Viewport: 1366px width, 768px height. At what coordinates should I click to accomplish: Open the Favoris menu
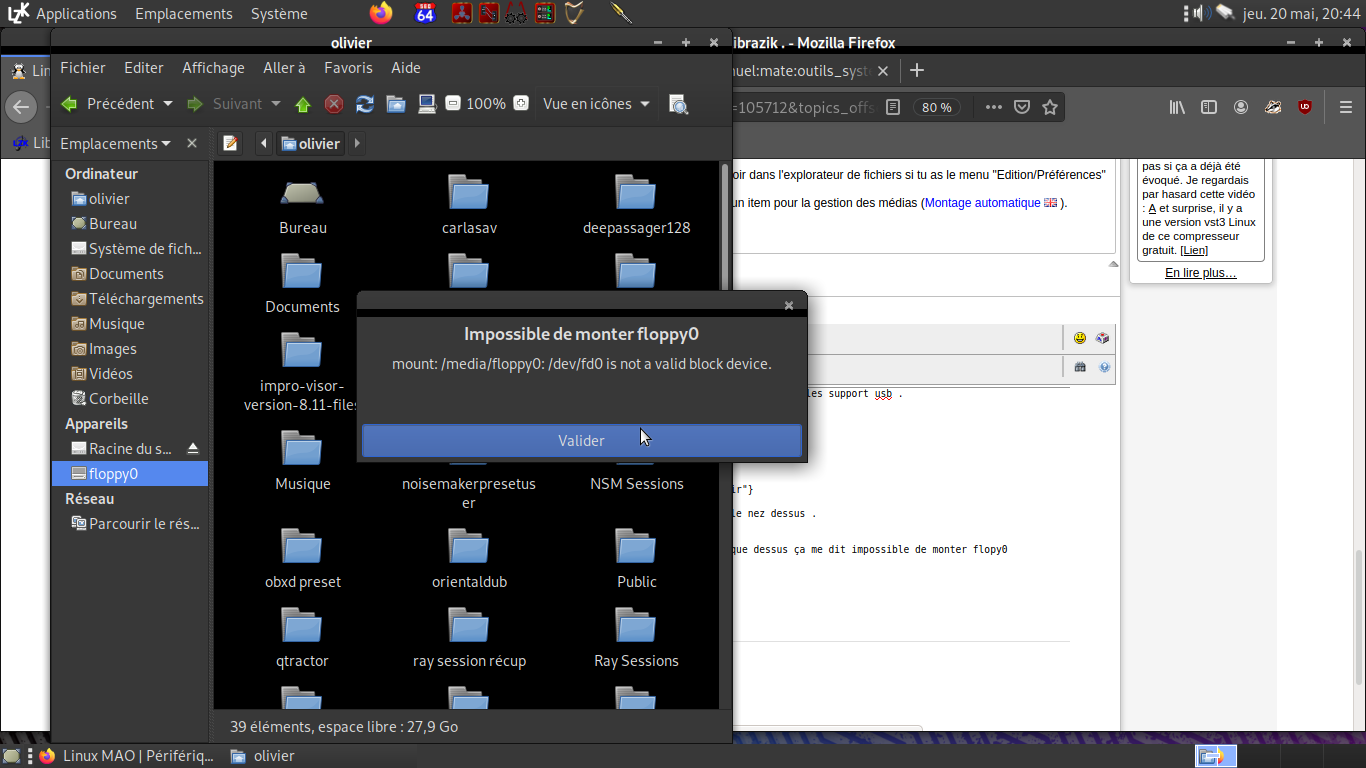348,68
